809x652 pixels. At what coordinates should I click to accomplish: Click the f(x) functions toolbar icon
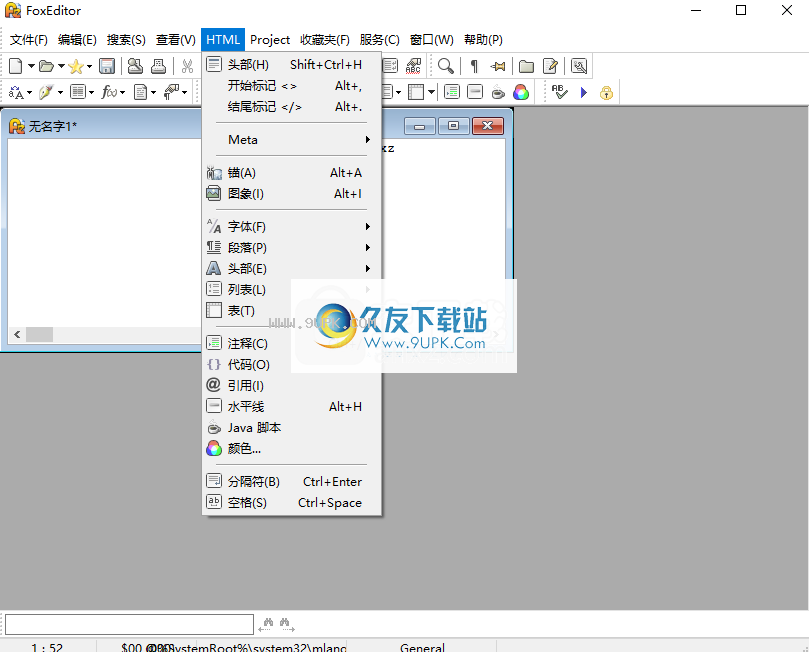(109, 92)
